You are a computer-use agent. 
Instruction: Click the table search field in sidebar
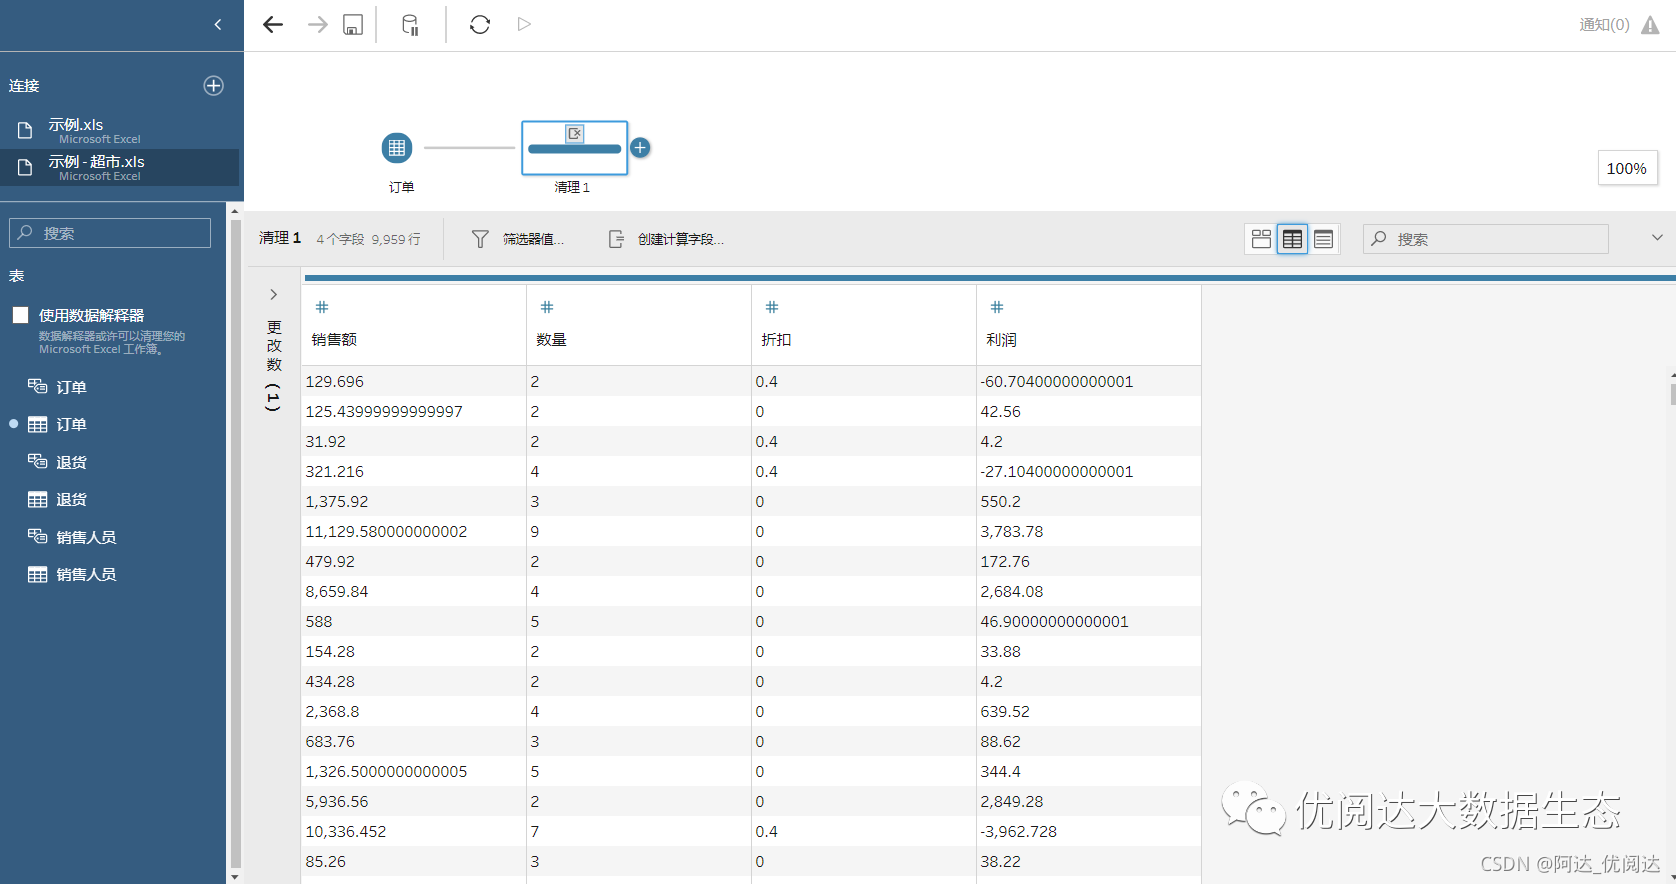click(110, 233)
